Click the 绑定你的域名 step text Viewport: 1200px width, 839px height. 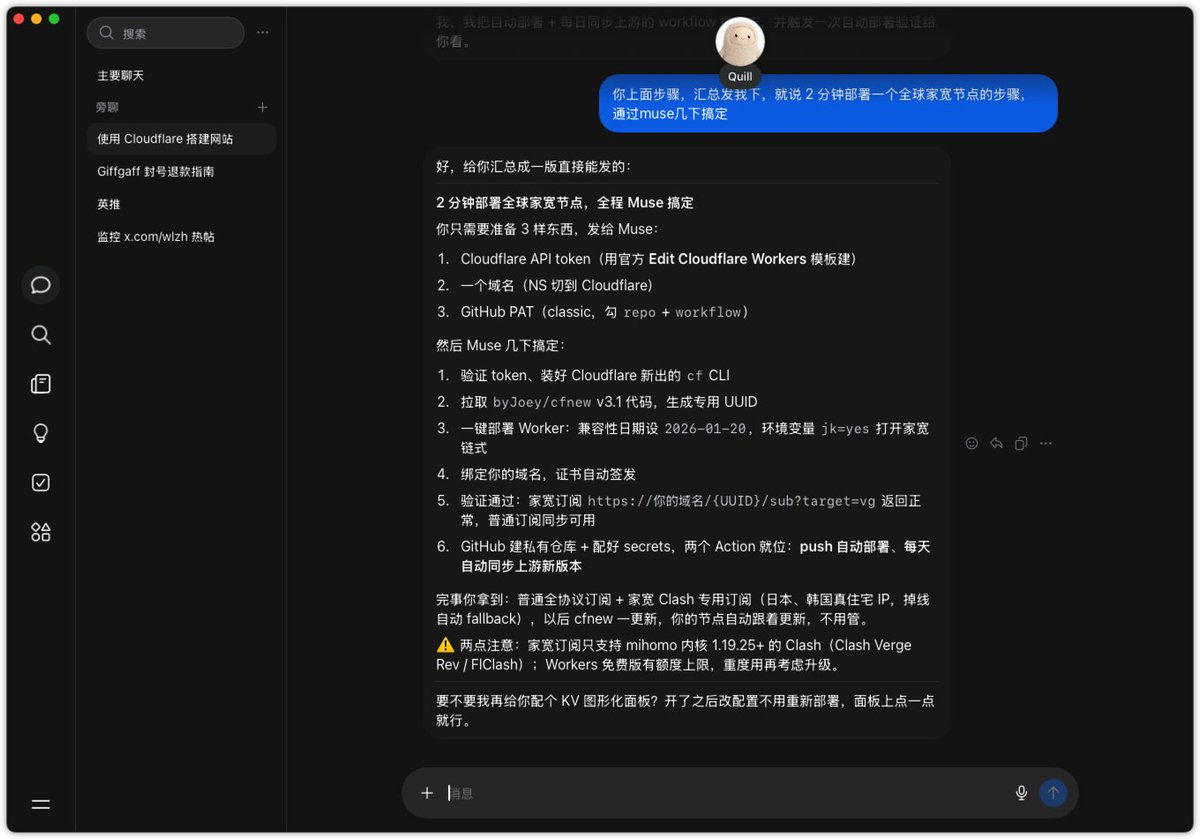548,474
